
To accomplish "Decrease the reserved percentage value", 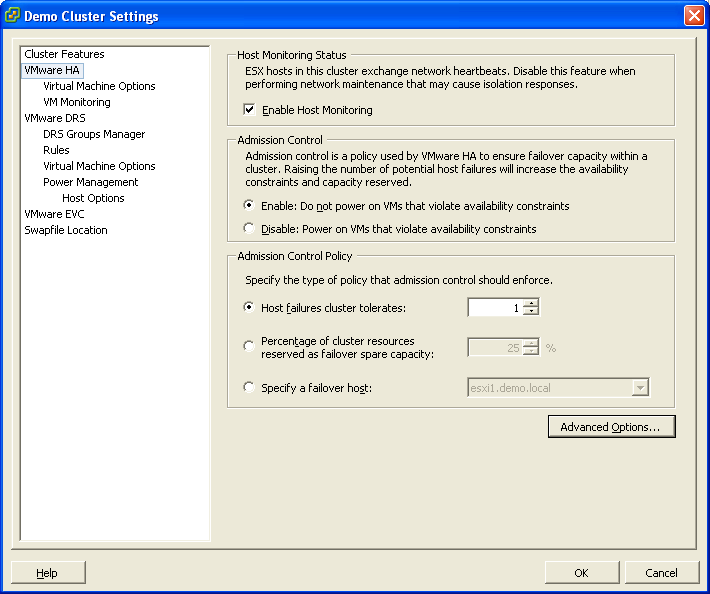I will [x=531, y=351].
